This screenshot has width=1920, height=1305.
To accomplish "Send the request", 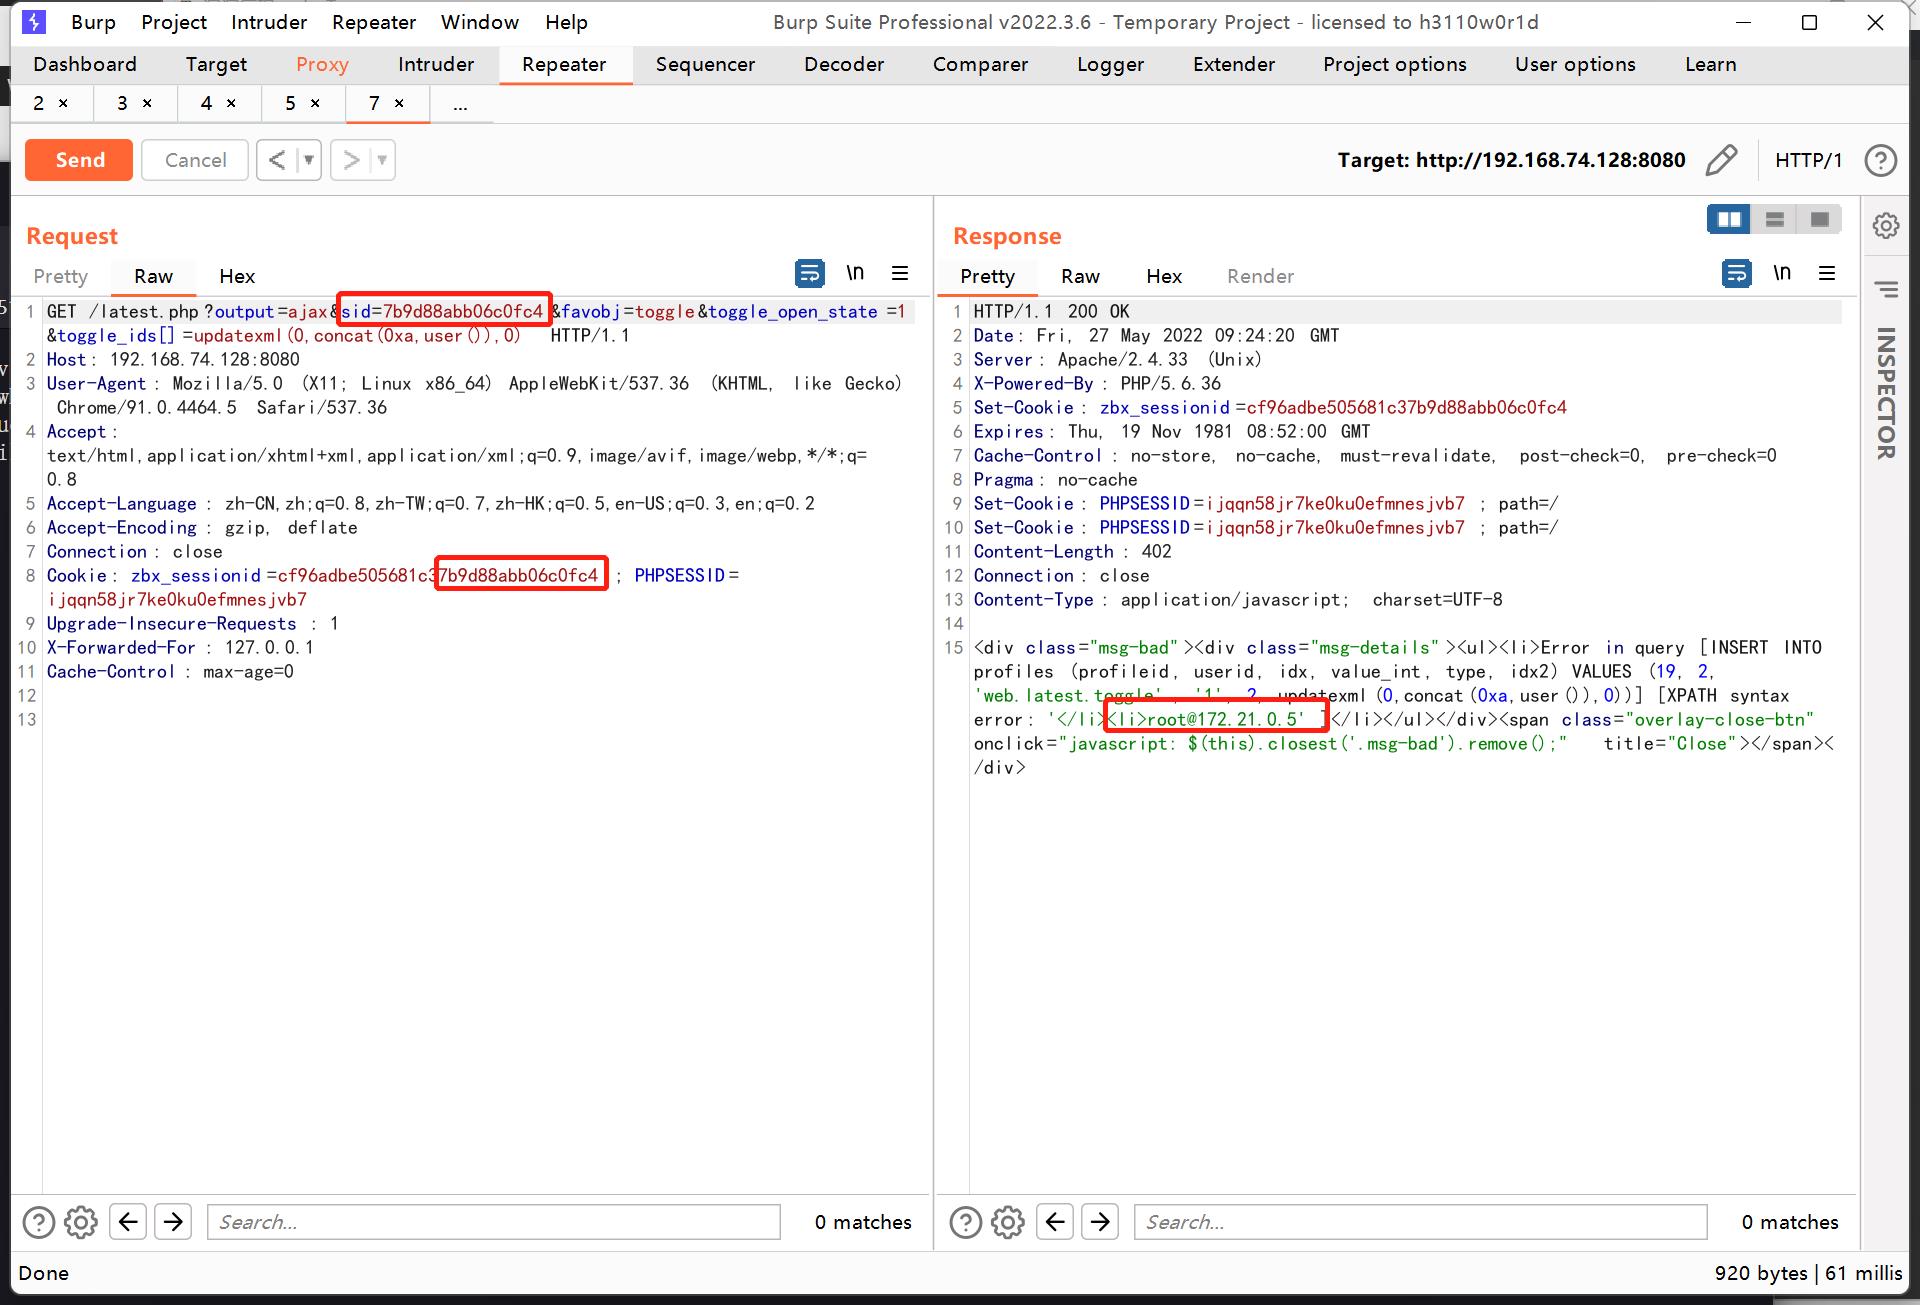I will 79,160.
